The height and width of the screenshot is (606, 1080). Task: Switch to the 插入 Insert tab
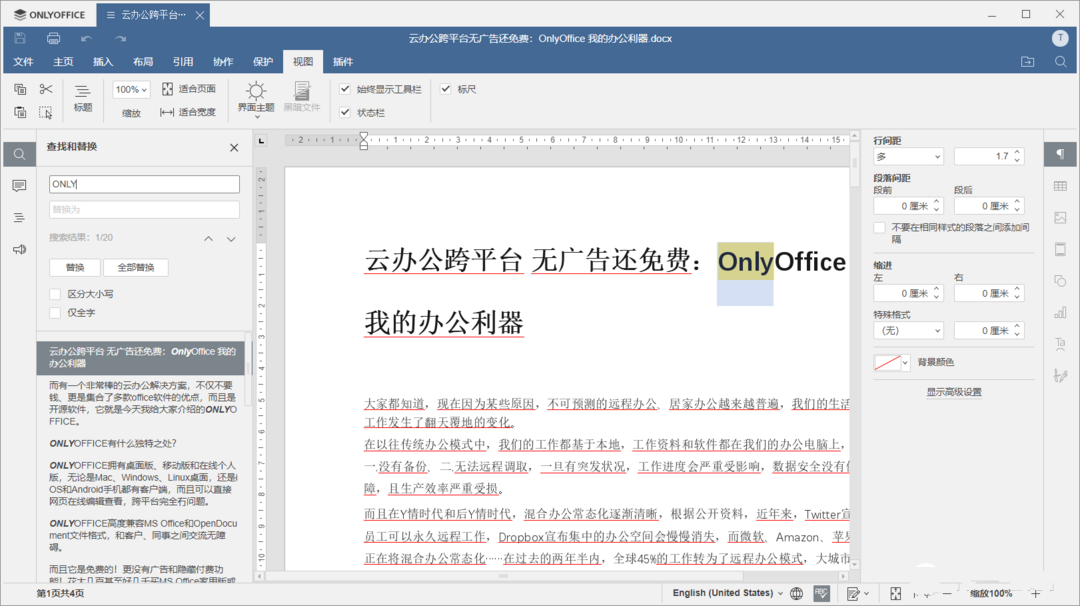coord(103,62)
